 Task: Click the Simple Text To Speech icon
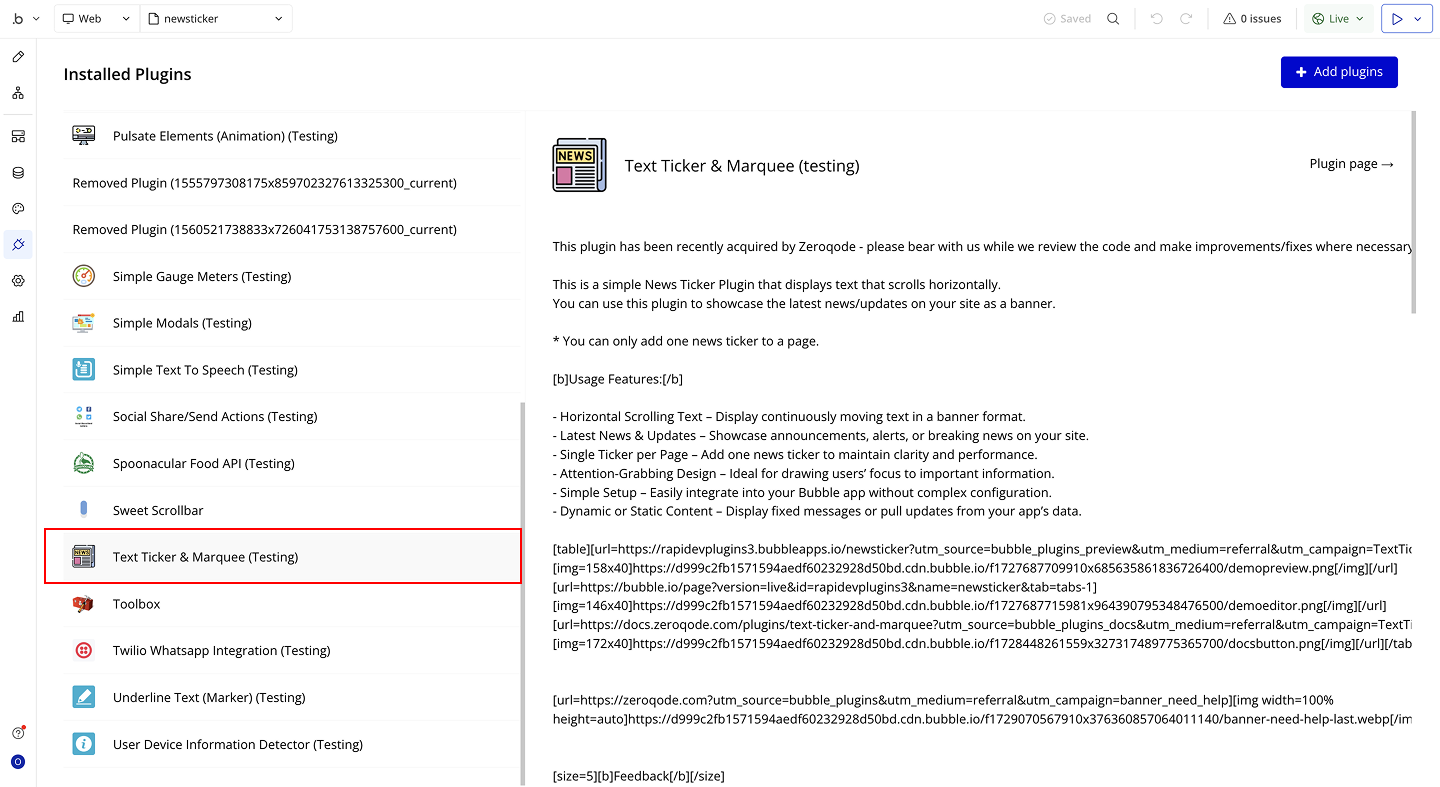click(x=84, y=370)
